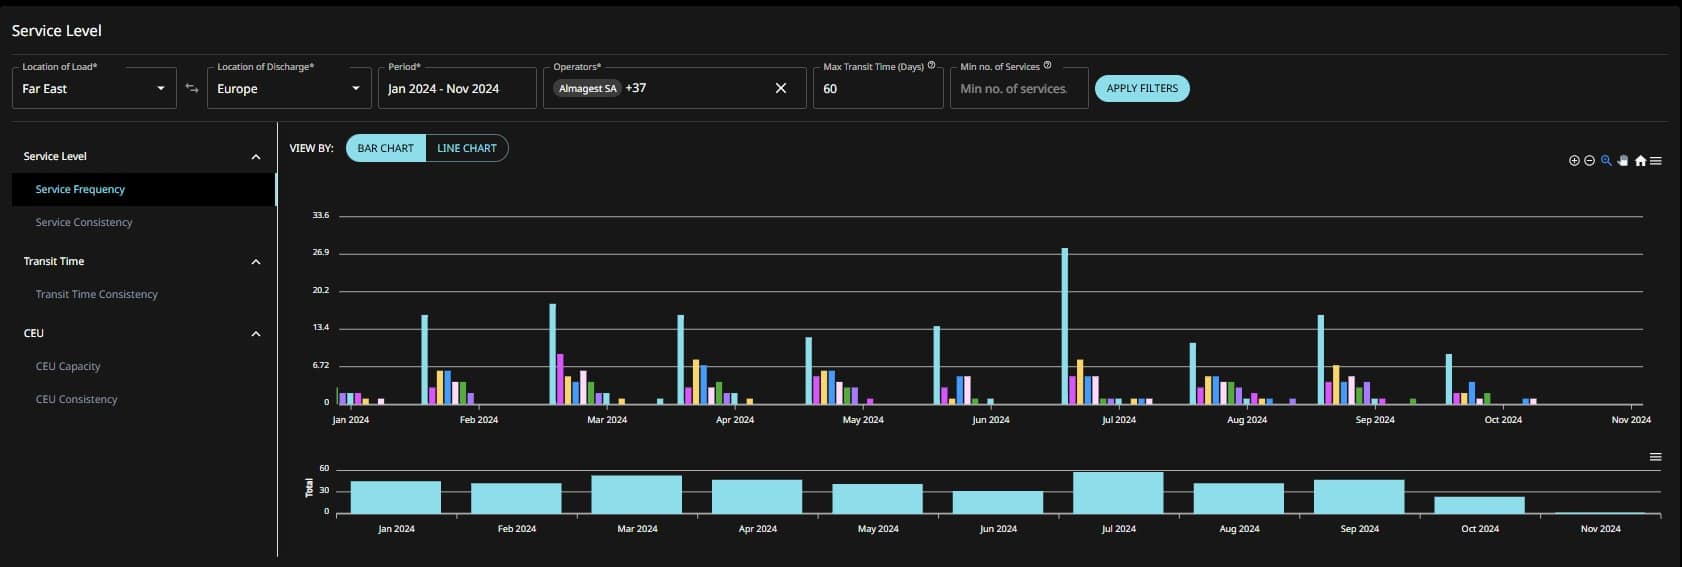Click the Max Transit Time help icon

(931, 66)
